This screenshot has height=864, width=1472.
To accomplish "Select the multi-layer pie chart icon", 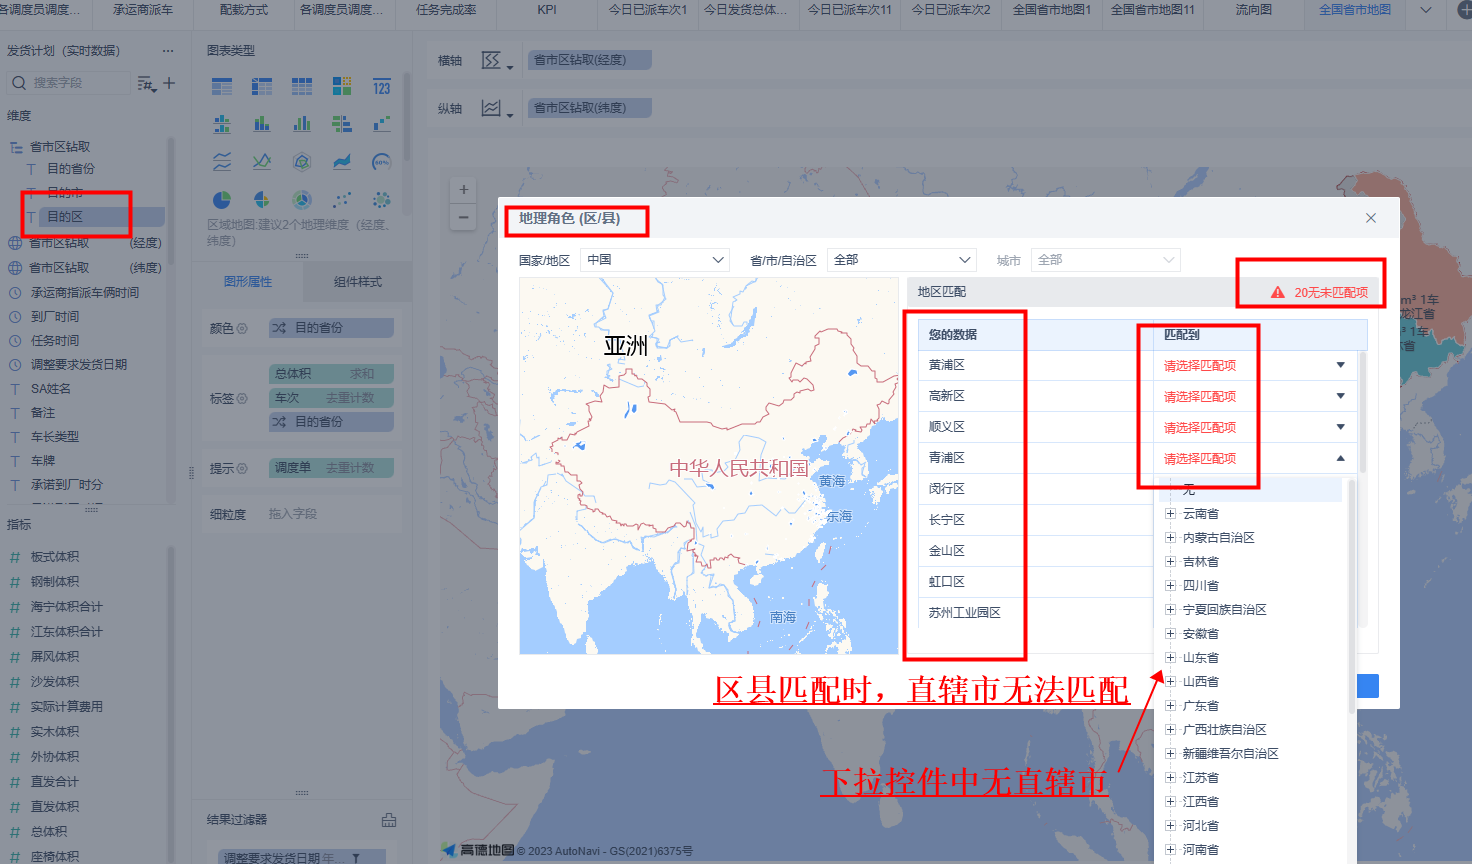I will 302,200.
